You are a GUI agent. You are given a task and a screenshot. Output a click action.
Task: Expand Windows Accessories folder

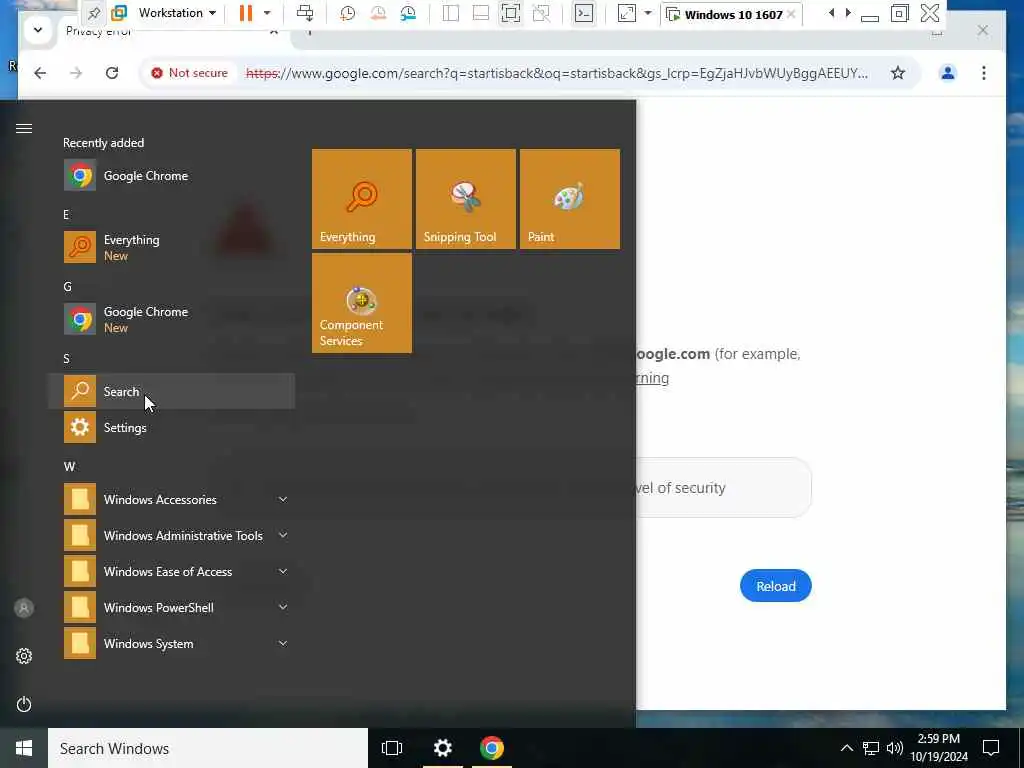pyautogui.click(x=172, y=500)
